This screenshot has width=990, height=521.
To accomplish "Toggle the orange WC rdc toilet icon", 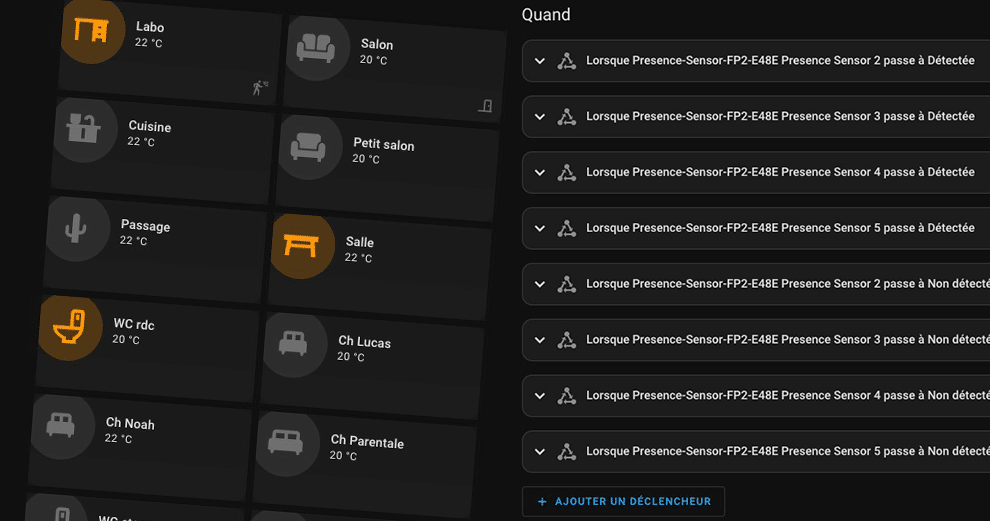I will click(70, 328).
